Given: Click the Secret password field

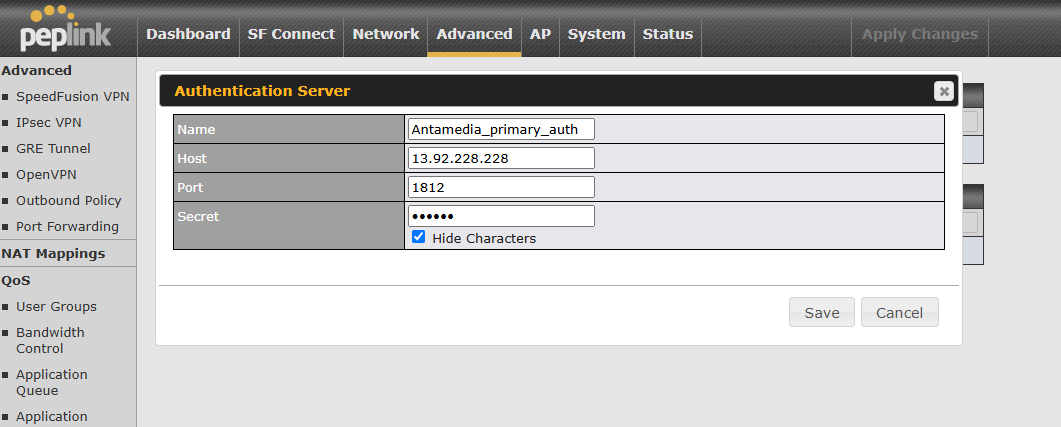Looking at the screenshot, I should tap(501, 216).
